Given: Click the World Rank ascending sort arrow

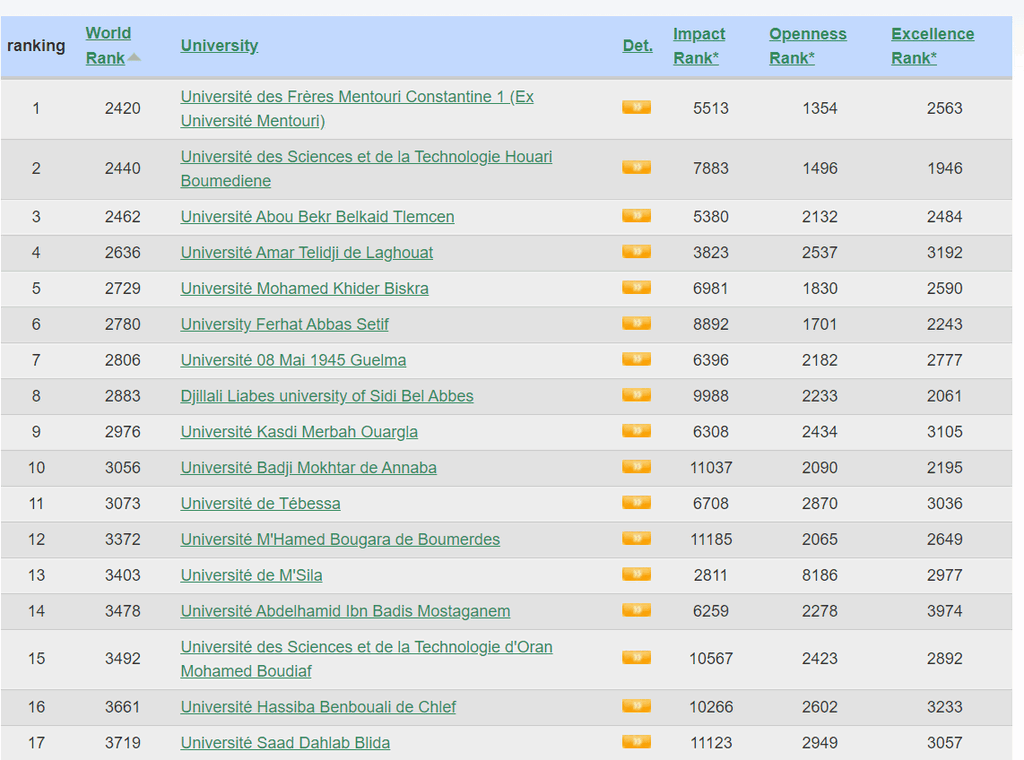Looking at the screenshot, I should [x=134, y=57].
